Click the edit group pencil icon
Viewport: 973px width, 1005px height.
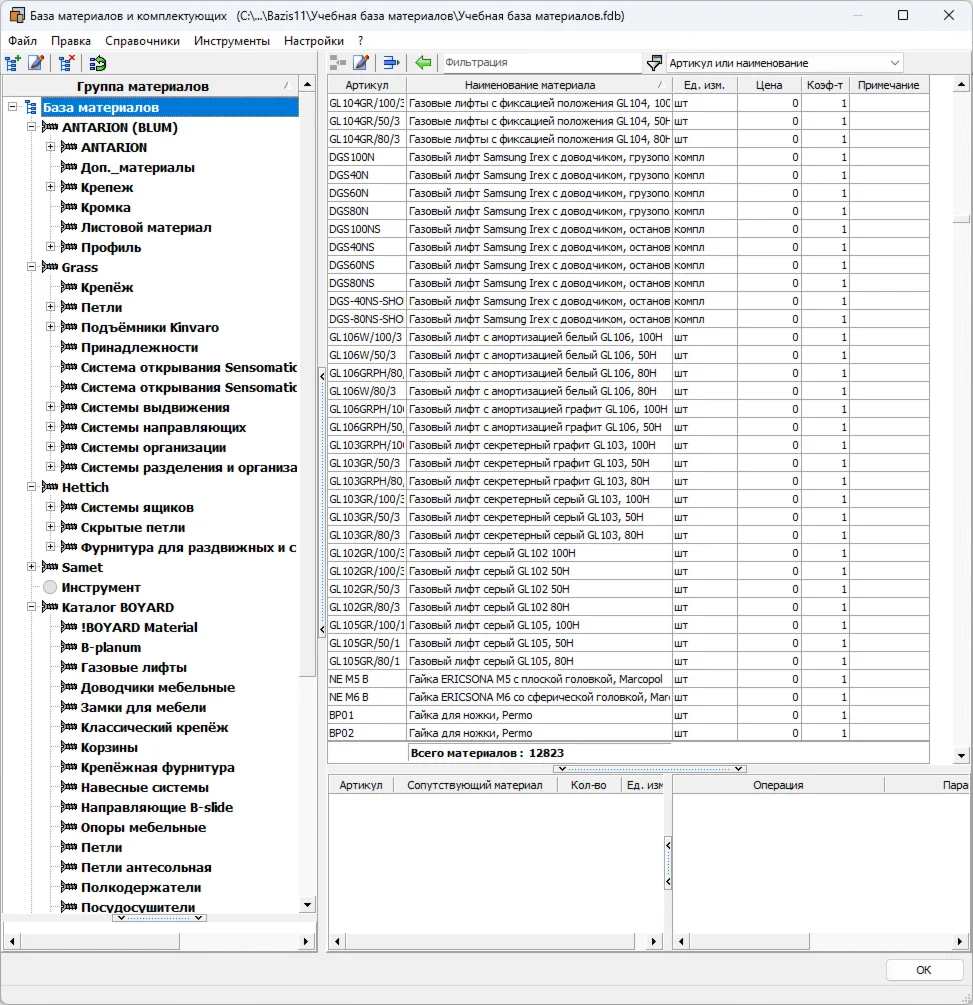[x=36, y=63]
